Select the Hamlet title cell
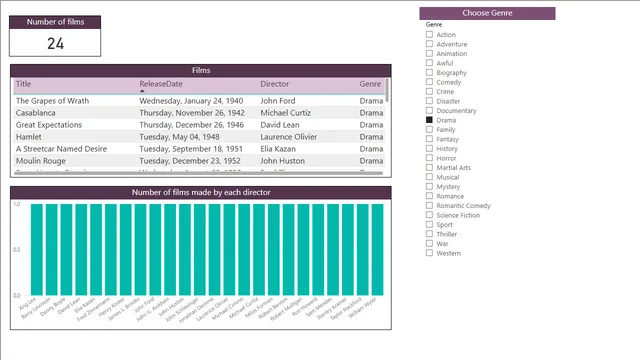This screenshot has width=640, height=360. click(x=29, y=137)
